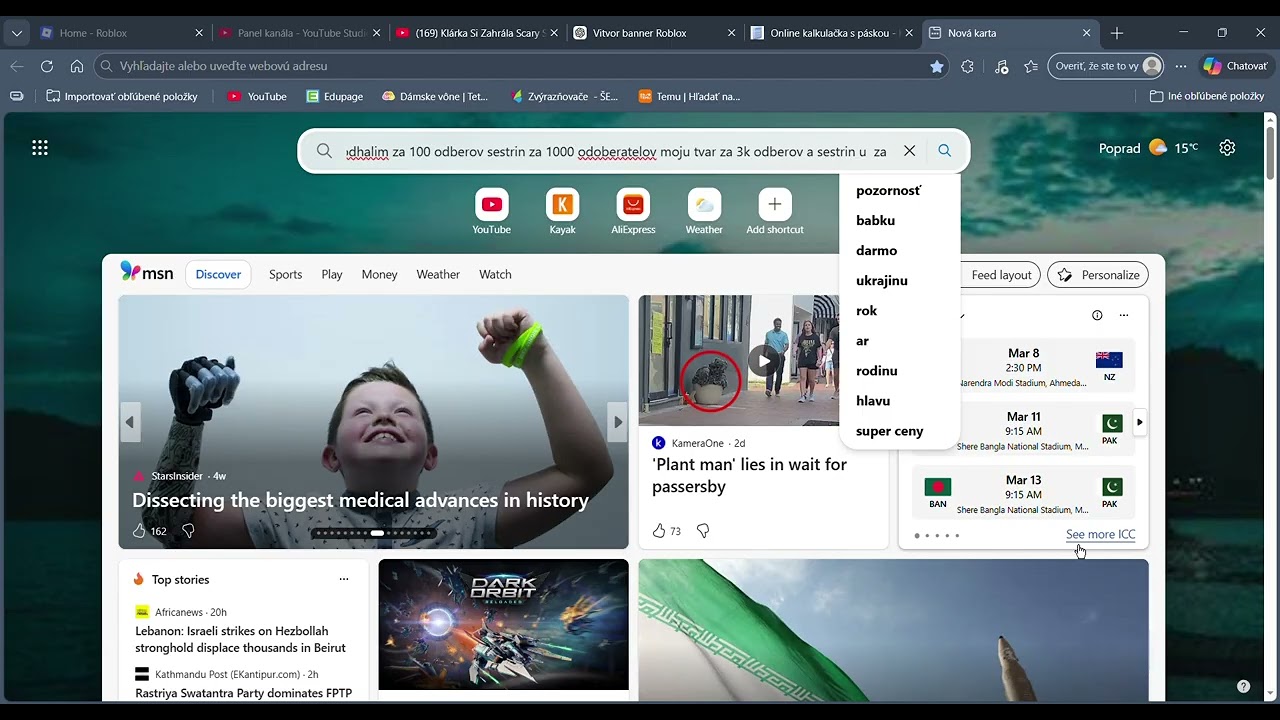Open the Copilot Chatovať button
This screenshot has width=1280, height=720.
pyautogui.click(x=1236, y=66)
